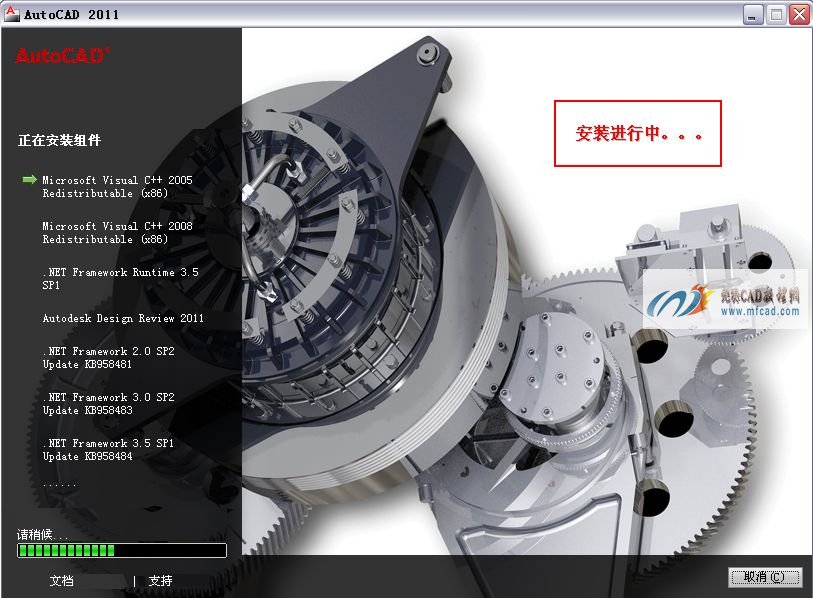Viewport: 813px width, 598px height.
Task: Select 'Autodesk Design Review 2011' text
Action: coord(123,318)
